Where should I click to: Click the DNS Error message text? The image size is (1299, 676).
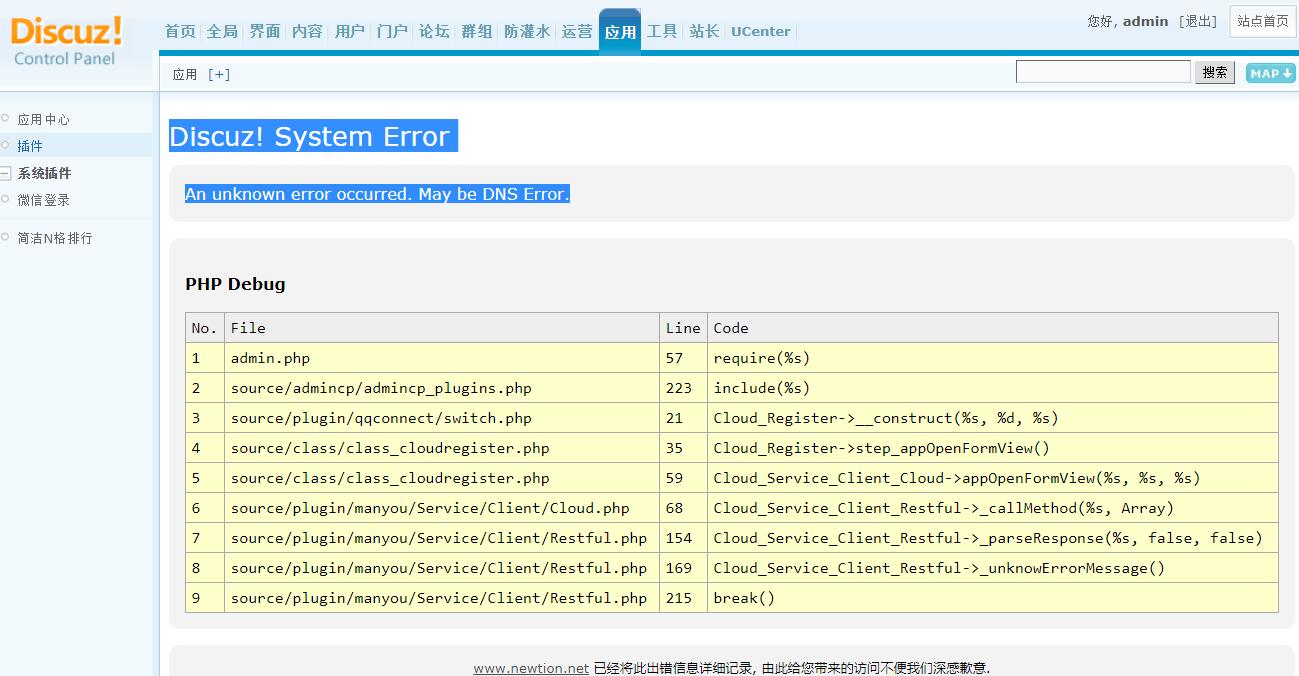pos(377,194)
